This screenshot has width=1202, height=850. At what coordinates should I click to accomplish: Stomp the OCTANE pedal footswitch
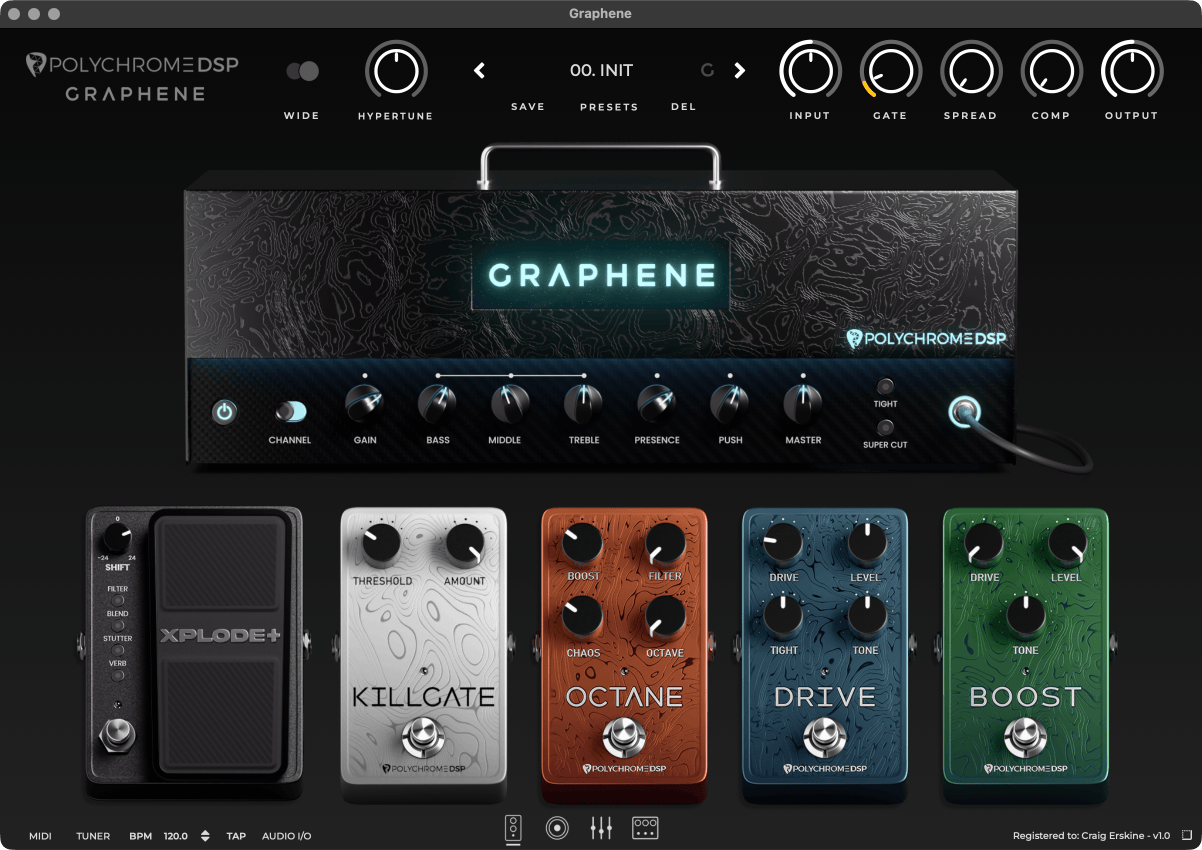pyautogui.click(x=624, y=738)
